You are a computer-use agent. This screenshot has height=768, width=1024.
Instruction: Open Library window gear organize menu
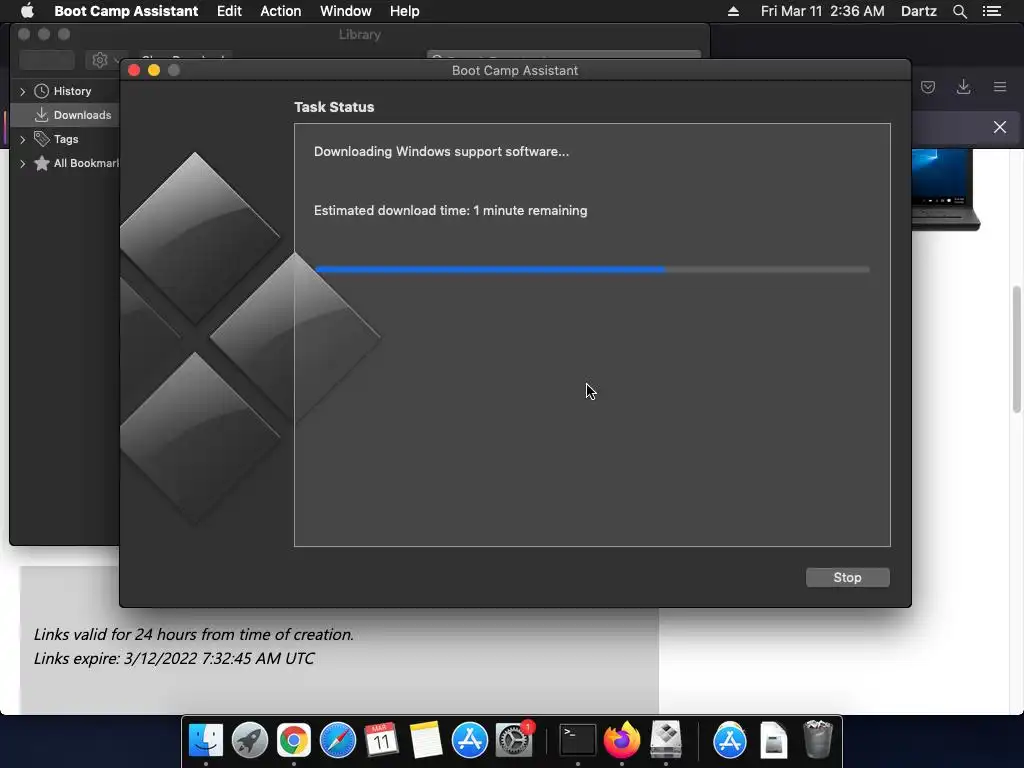[x=104, y=60]
